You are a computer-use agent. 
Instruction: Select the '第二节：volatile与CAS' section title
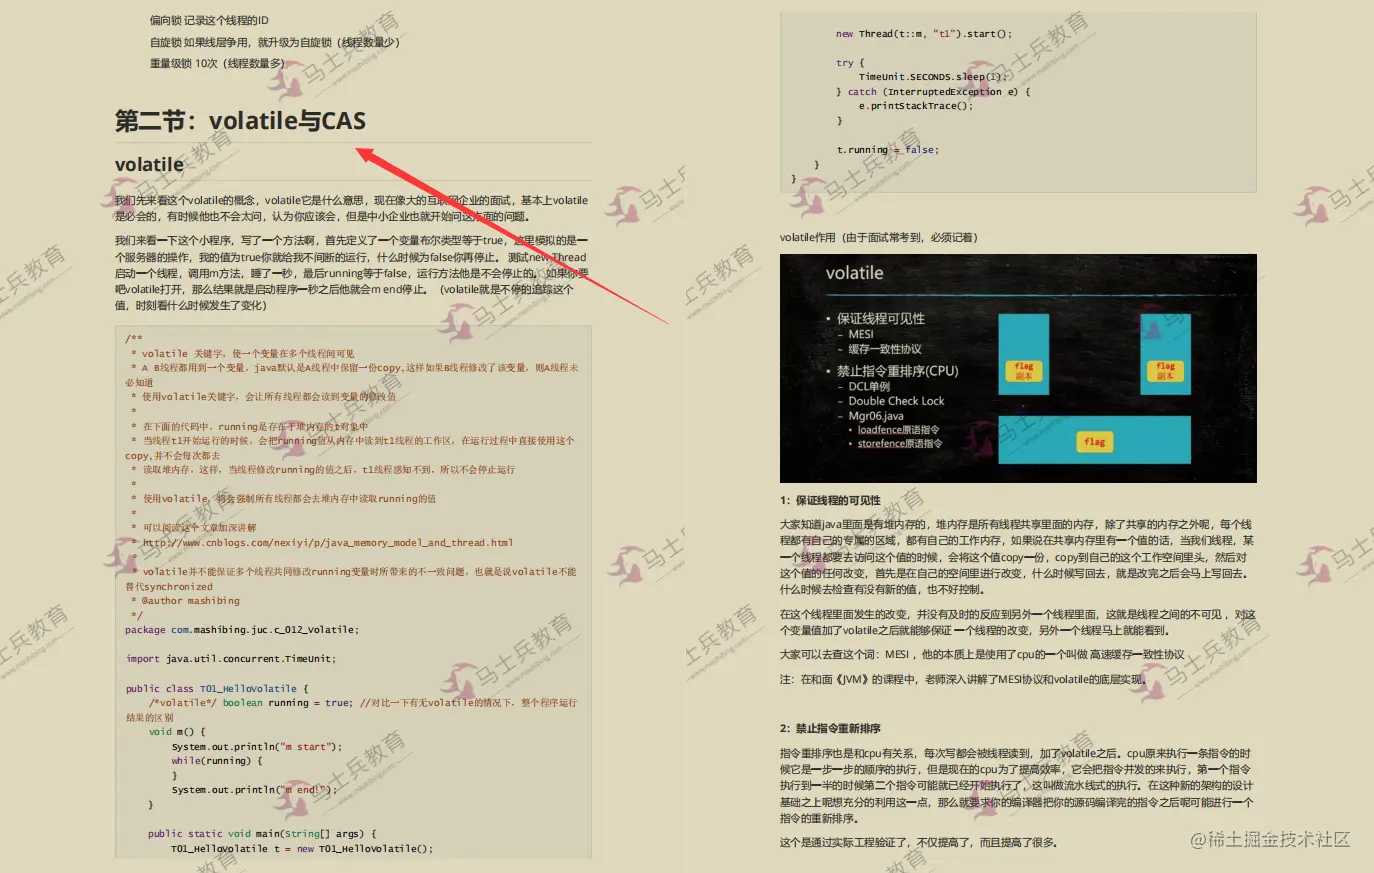pos(240,120)
